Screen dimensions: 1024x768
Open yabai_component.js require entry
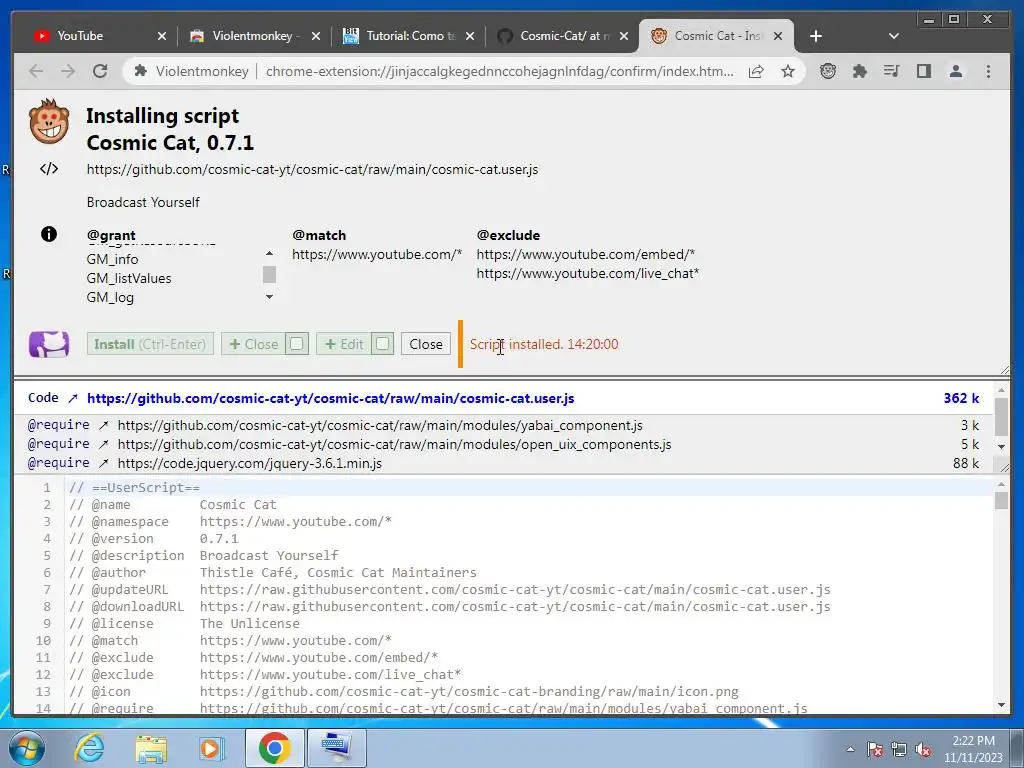click(380, 426)
